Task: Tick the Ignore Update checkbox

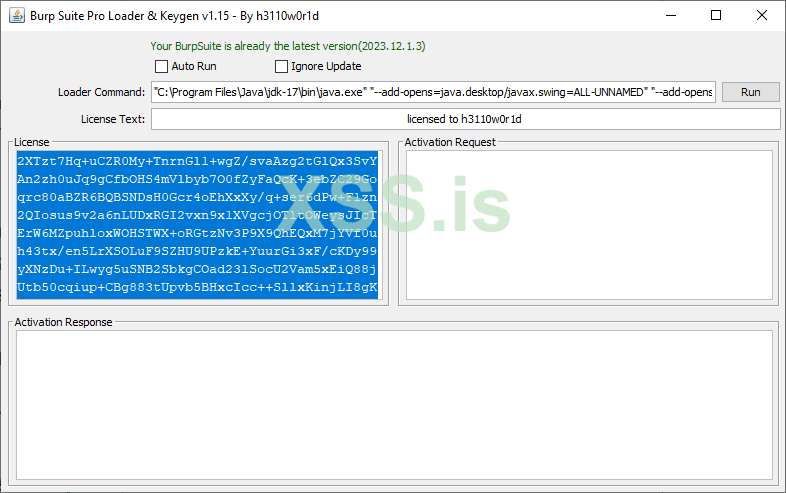Action: (281, 66)
